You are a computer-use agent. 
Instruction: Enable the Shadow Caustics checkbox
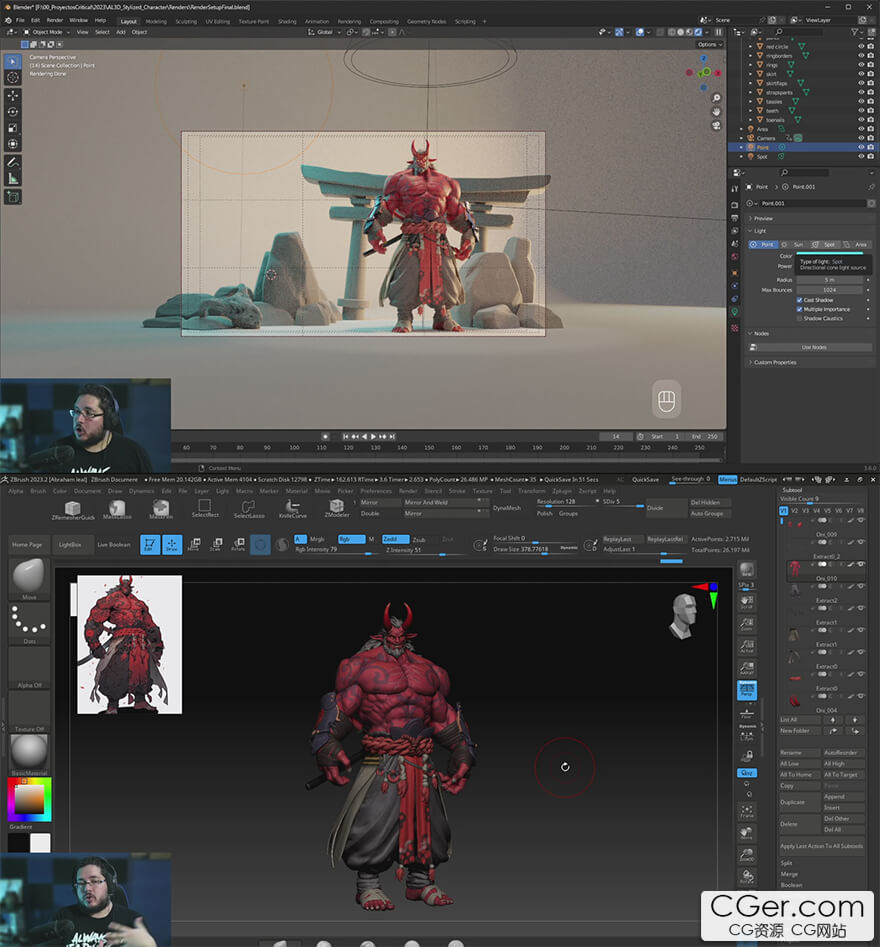[800, 318]
